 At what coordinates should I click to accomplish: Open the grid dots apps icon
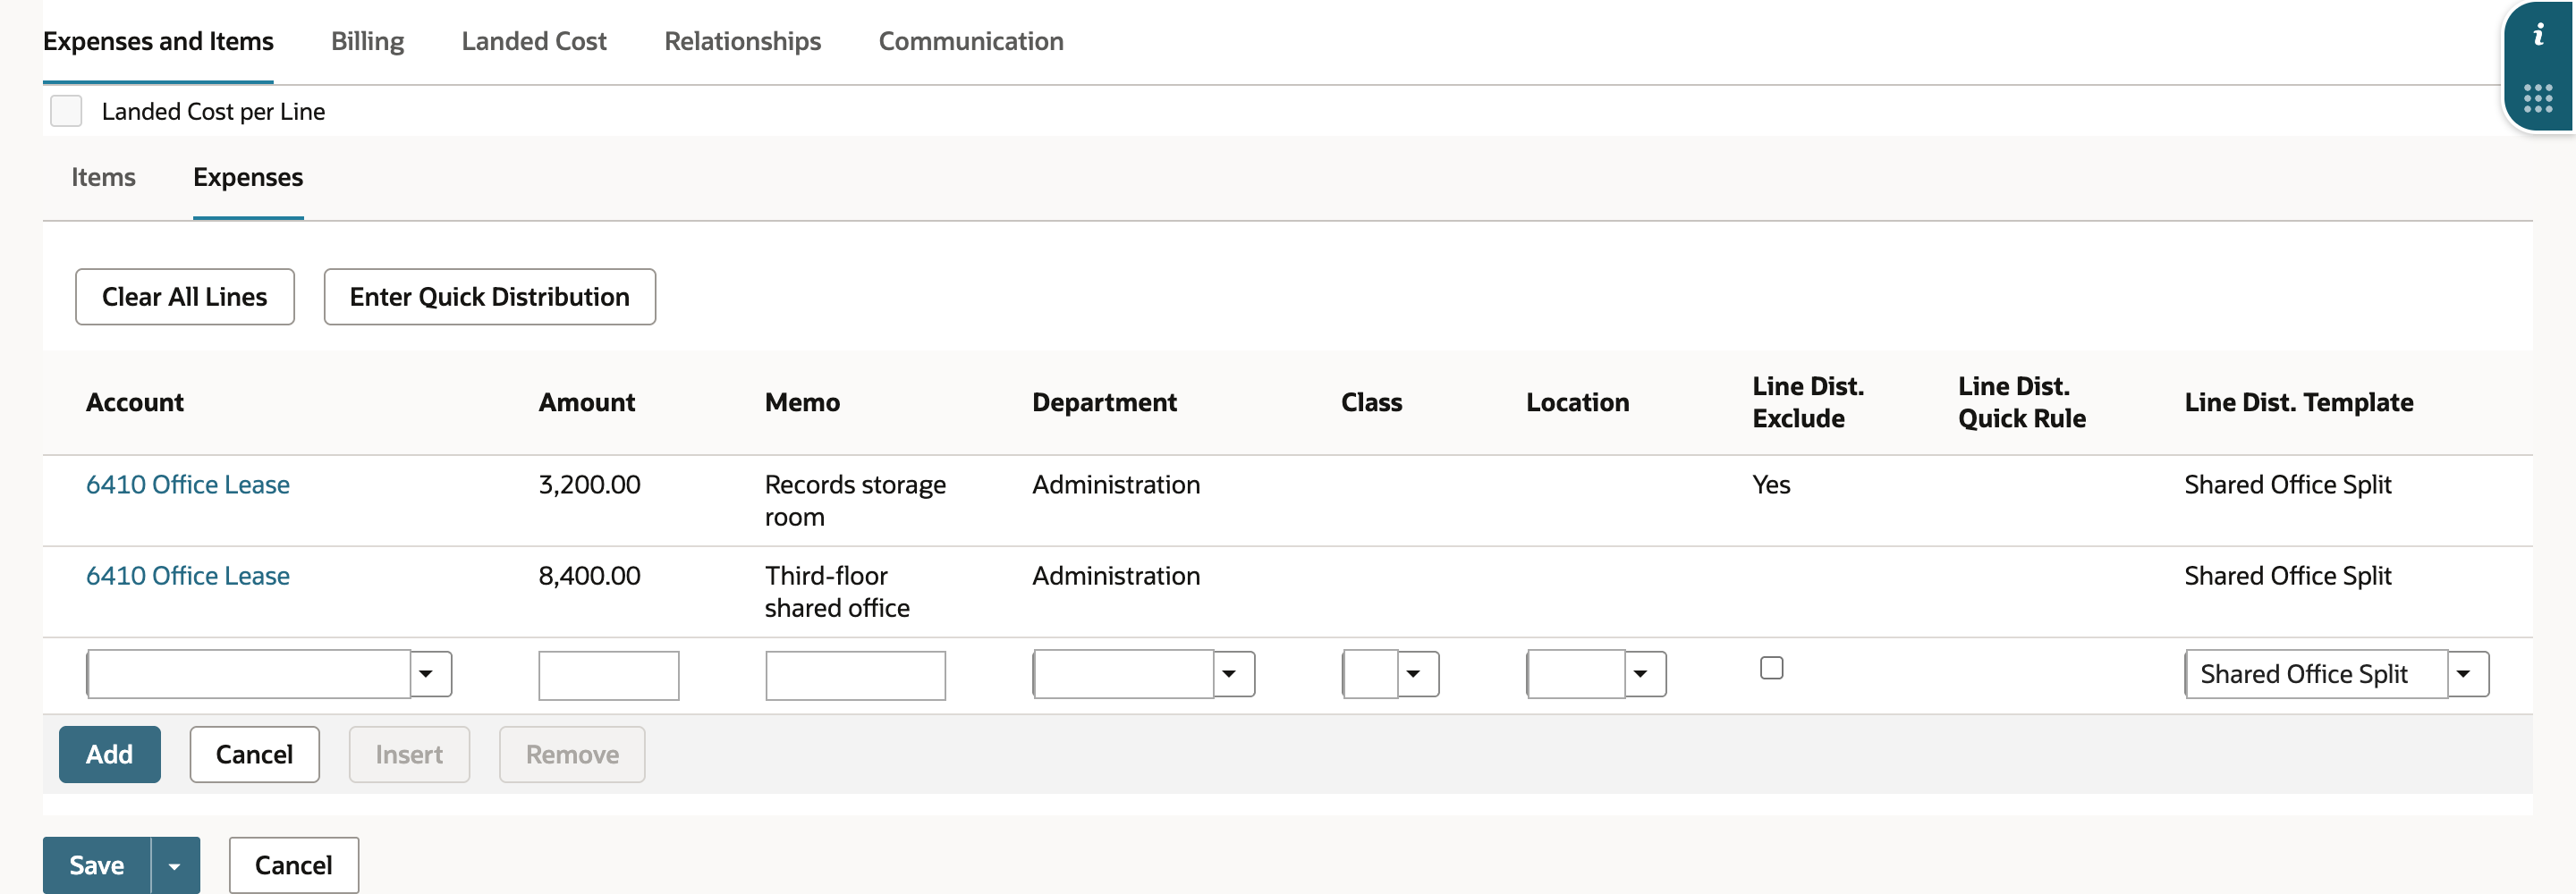tap(2538, 98)
